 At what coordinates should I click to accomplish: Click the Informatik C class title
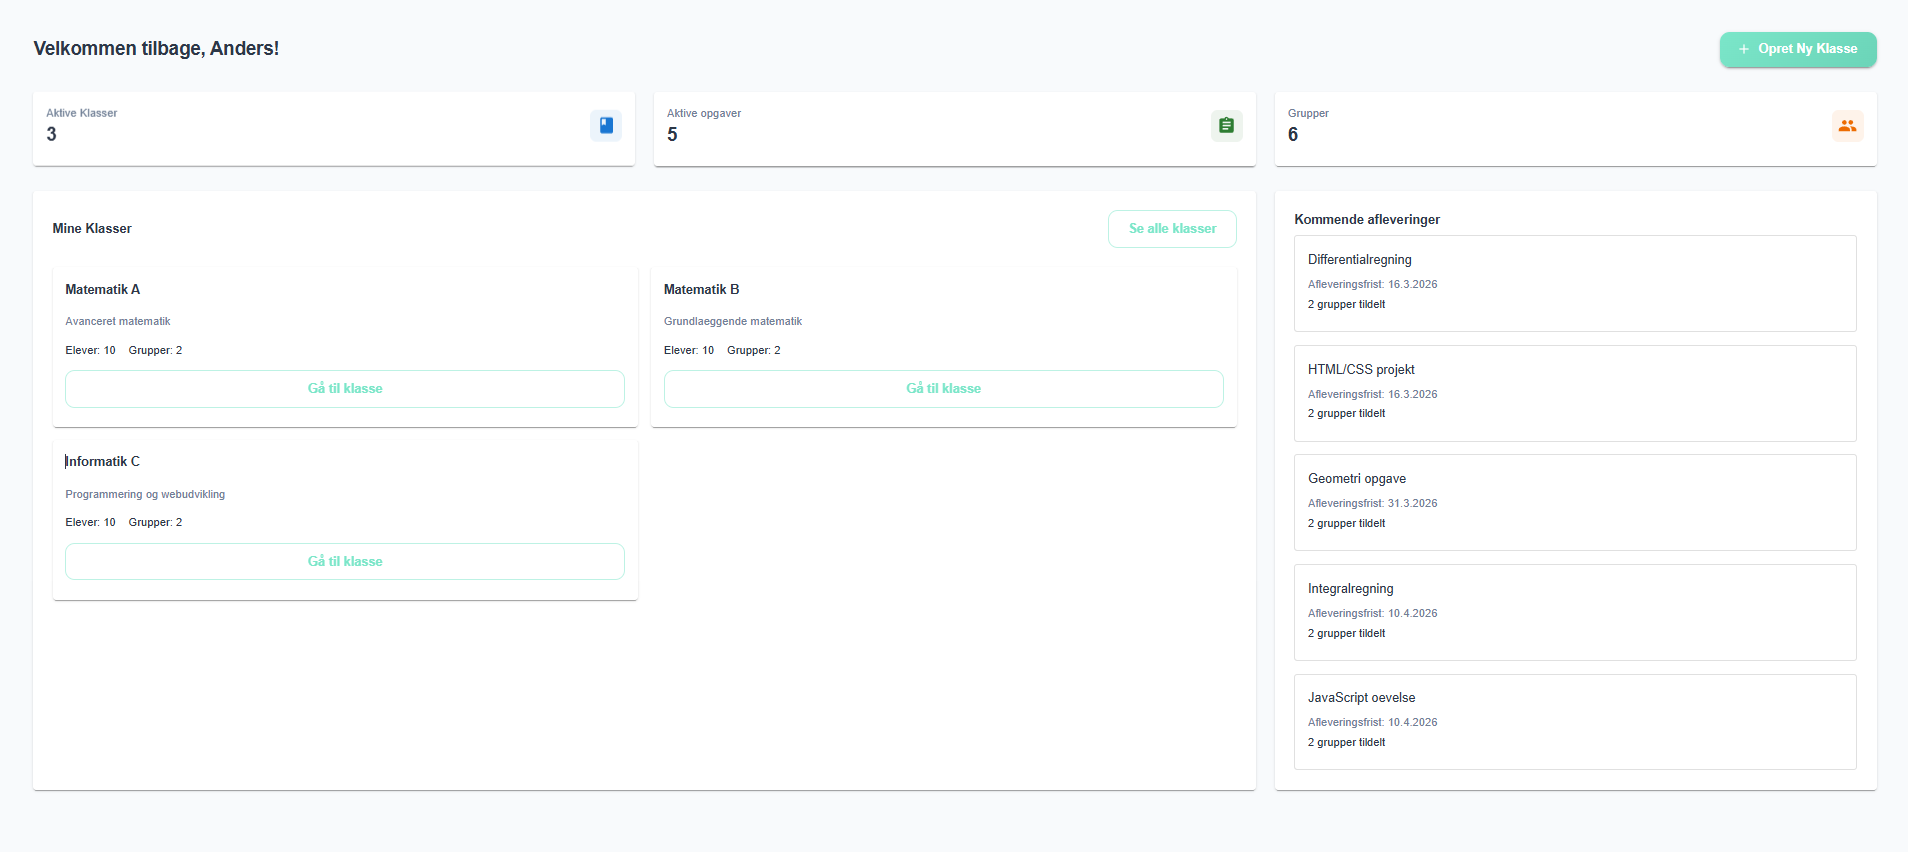coord(103,462)
